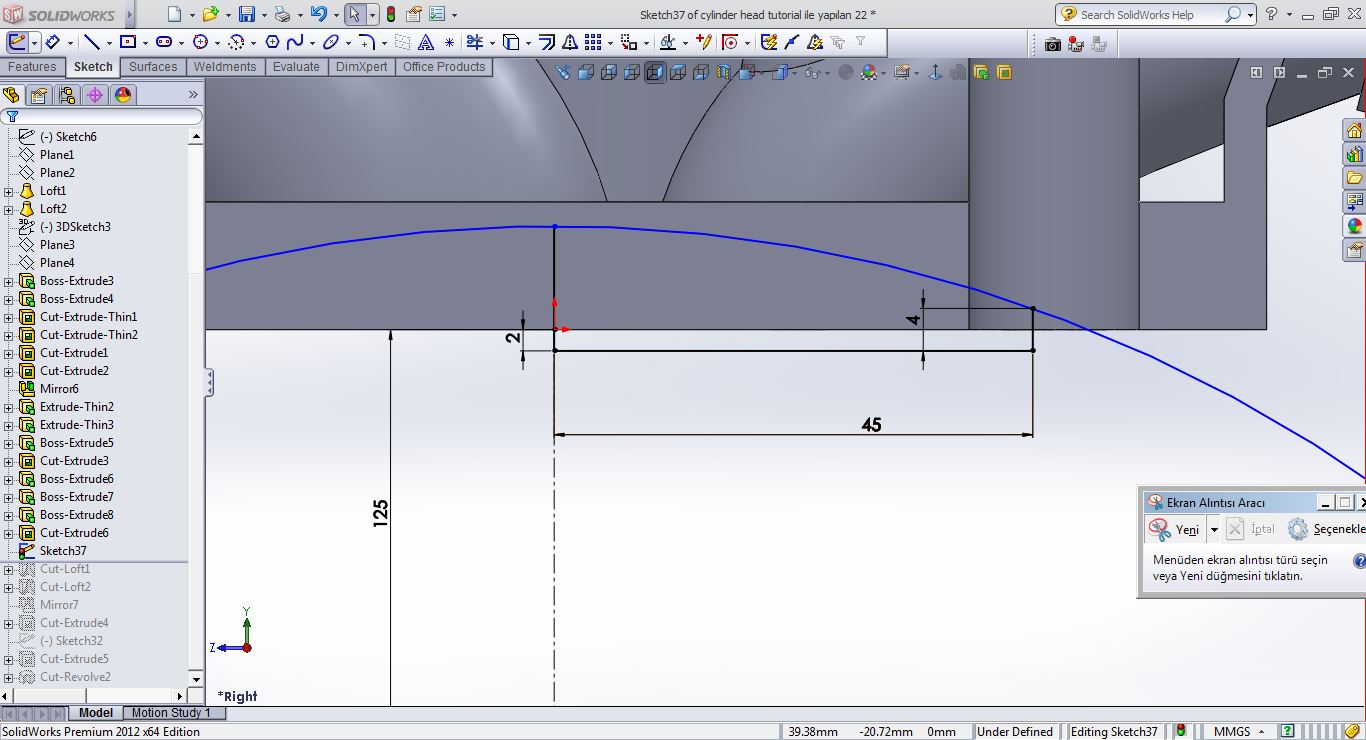Switch to the Office Products tab
Image resolution: width=1366 pixels, height=740 pixels.
[444, 67]
